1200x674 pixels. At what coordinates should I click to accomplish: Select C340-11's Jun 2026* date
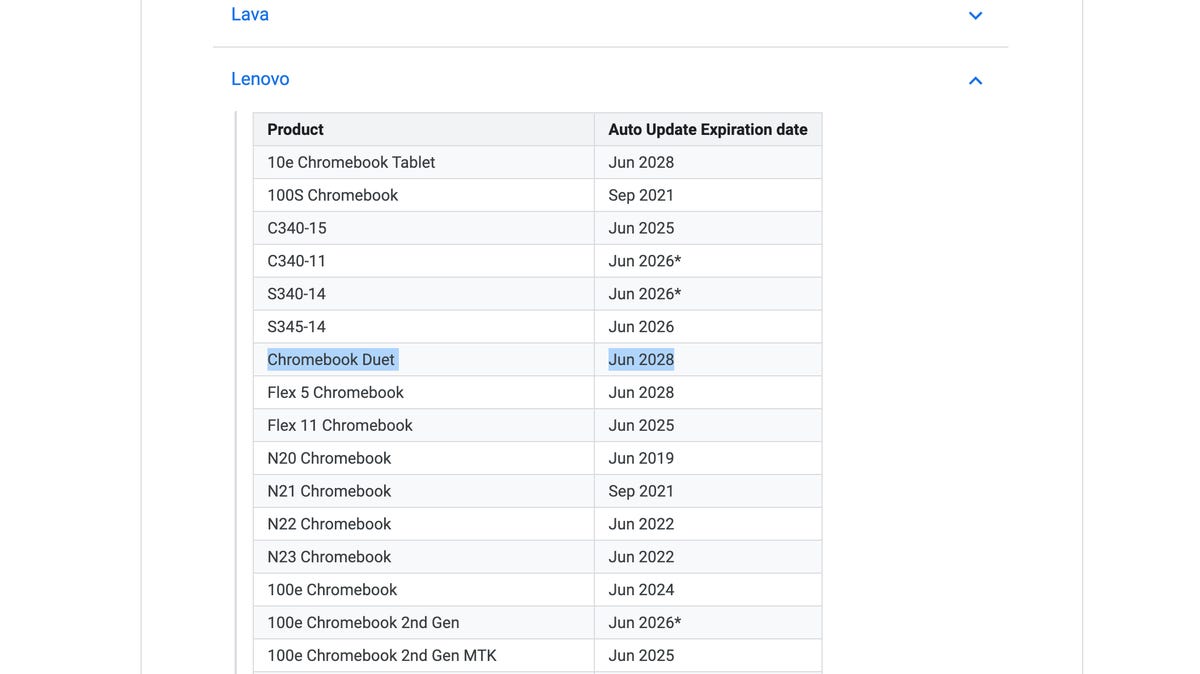(x=645, y=261)
